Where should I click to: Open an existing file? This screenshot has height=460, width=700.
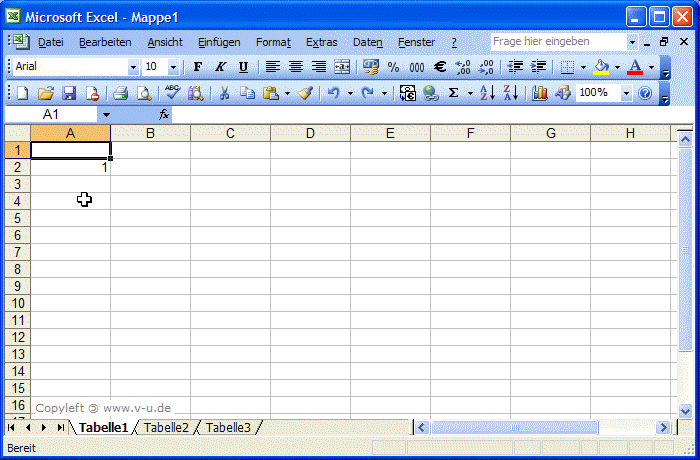pos(46,93)
